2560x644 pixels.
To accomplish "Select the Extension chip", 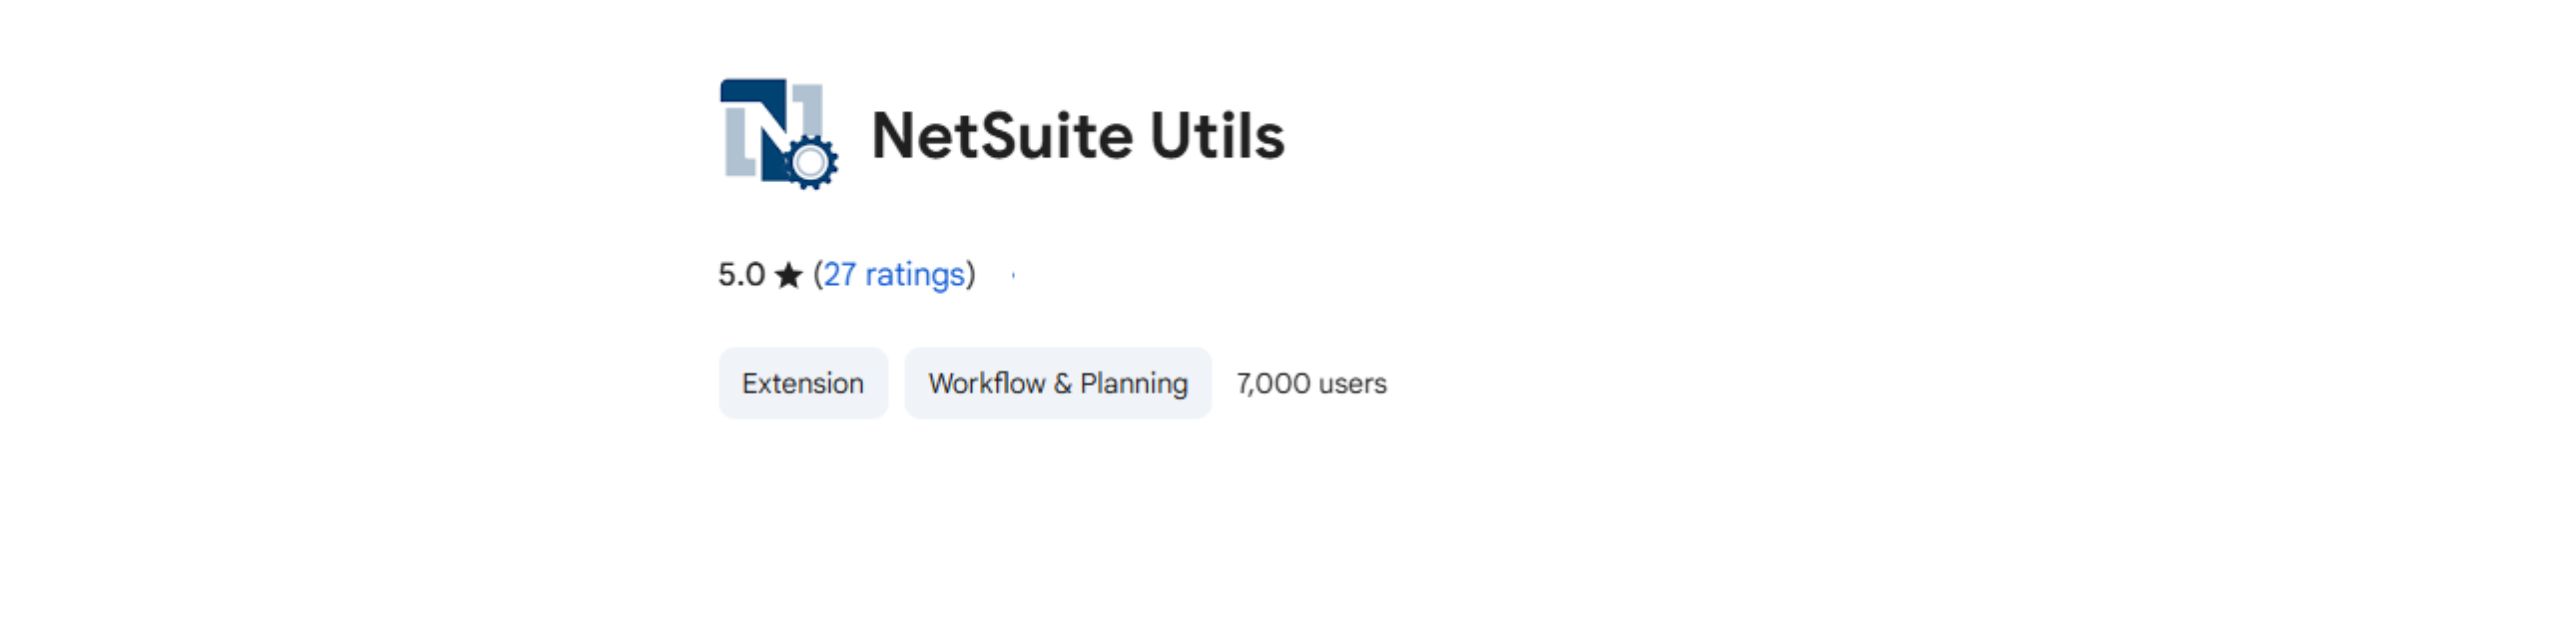I will [x=802, y=383].
